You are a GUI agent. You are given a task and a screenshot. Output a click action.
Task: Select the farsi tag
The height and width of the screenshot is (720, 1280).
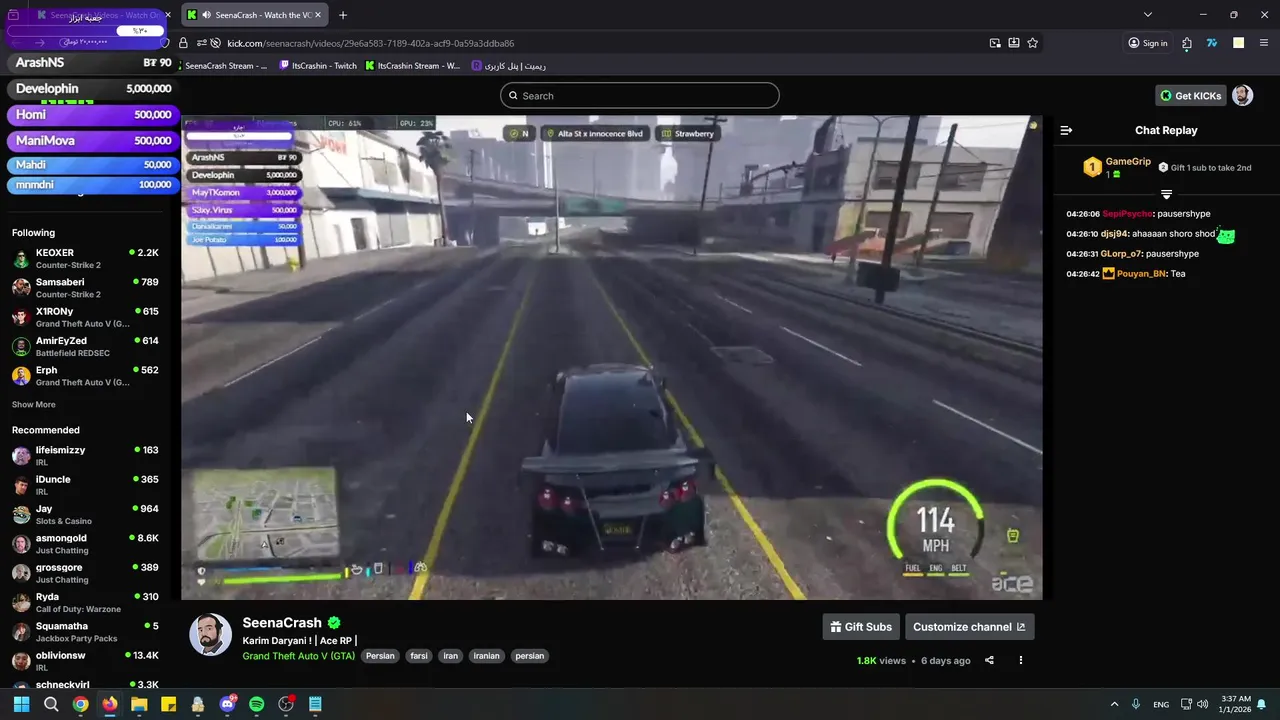419,656
